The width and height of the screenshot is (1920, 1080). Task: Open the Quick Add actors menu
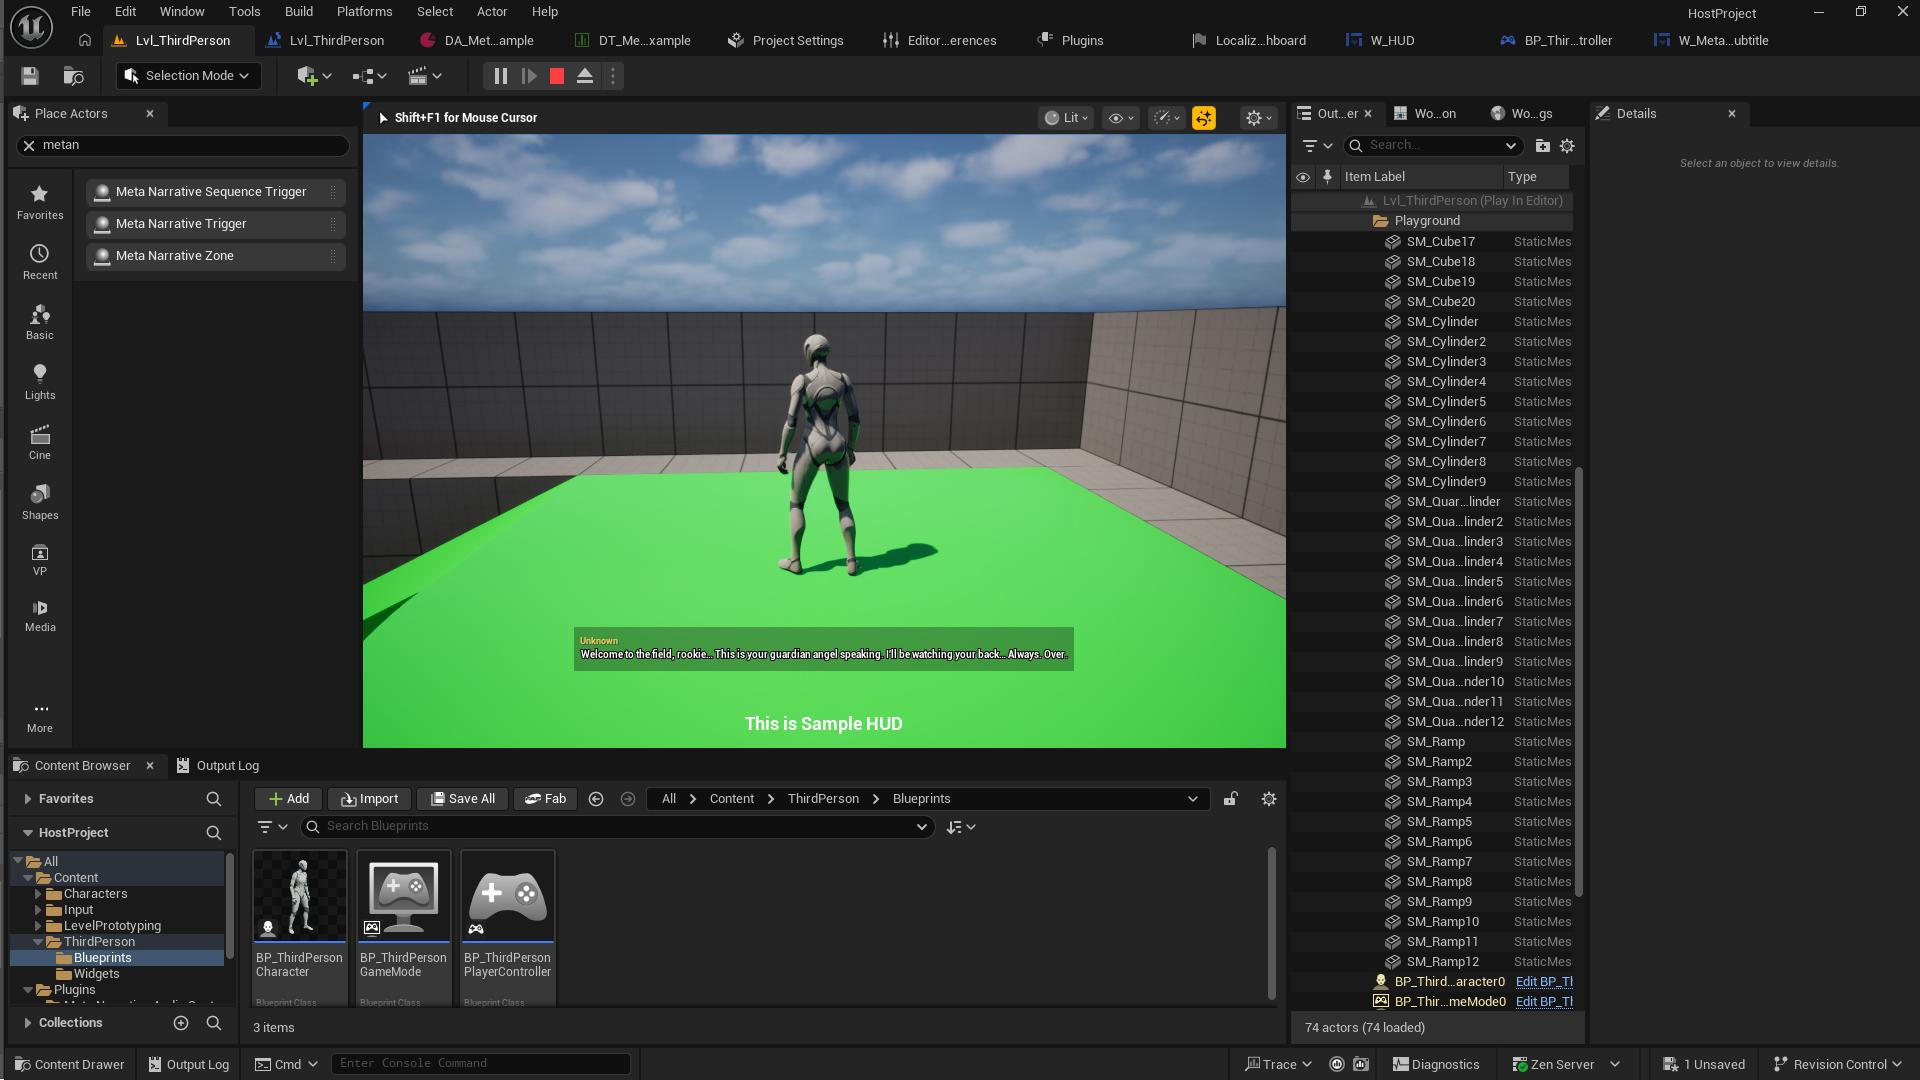click(311, 76)
